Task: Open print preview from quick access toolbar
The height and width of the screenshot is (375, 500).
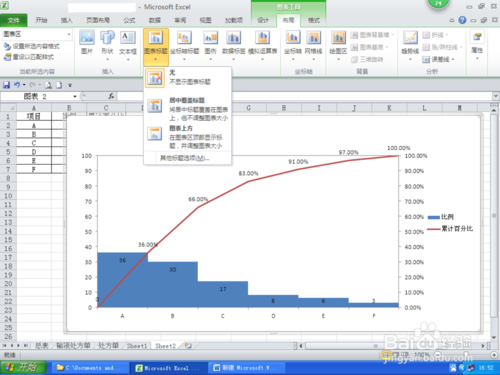Action: pyautogui.click(x=48, y=85)
